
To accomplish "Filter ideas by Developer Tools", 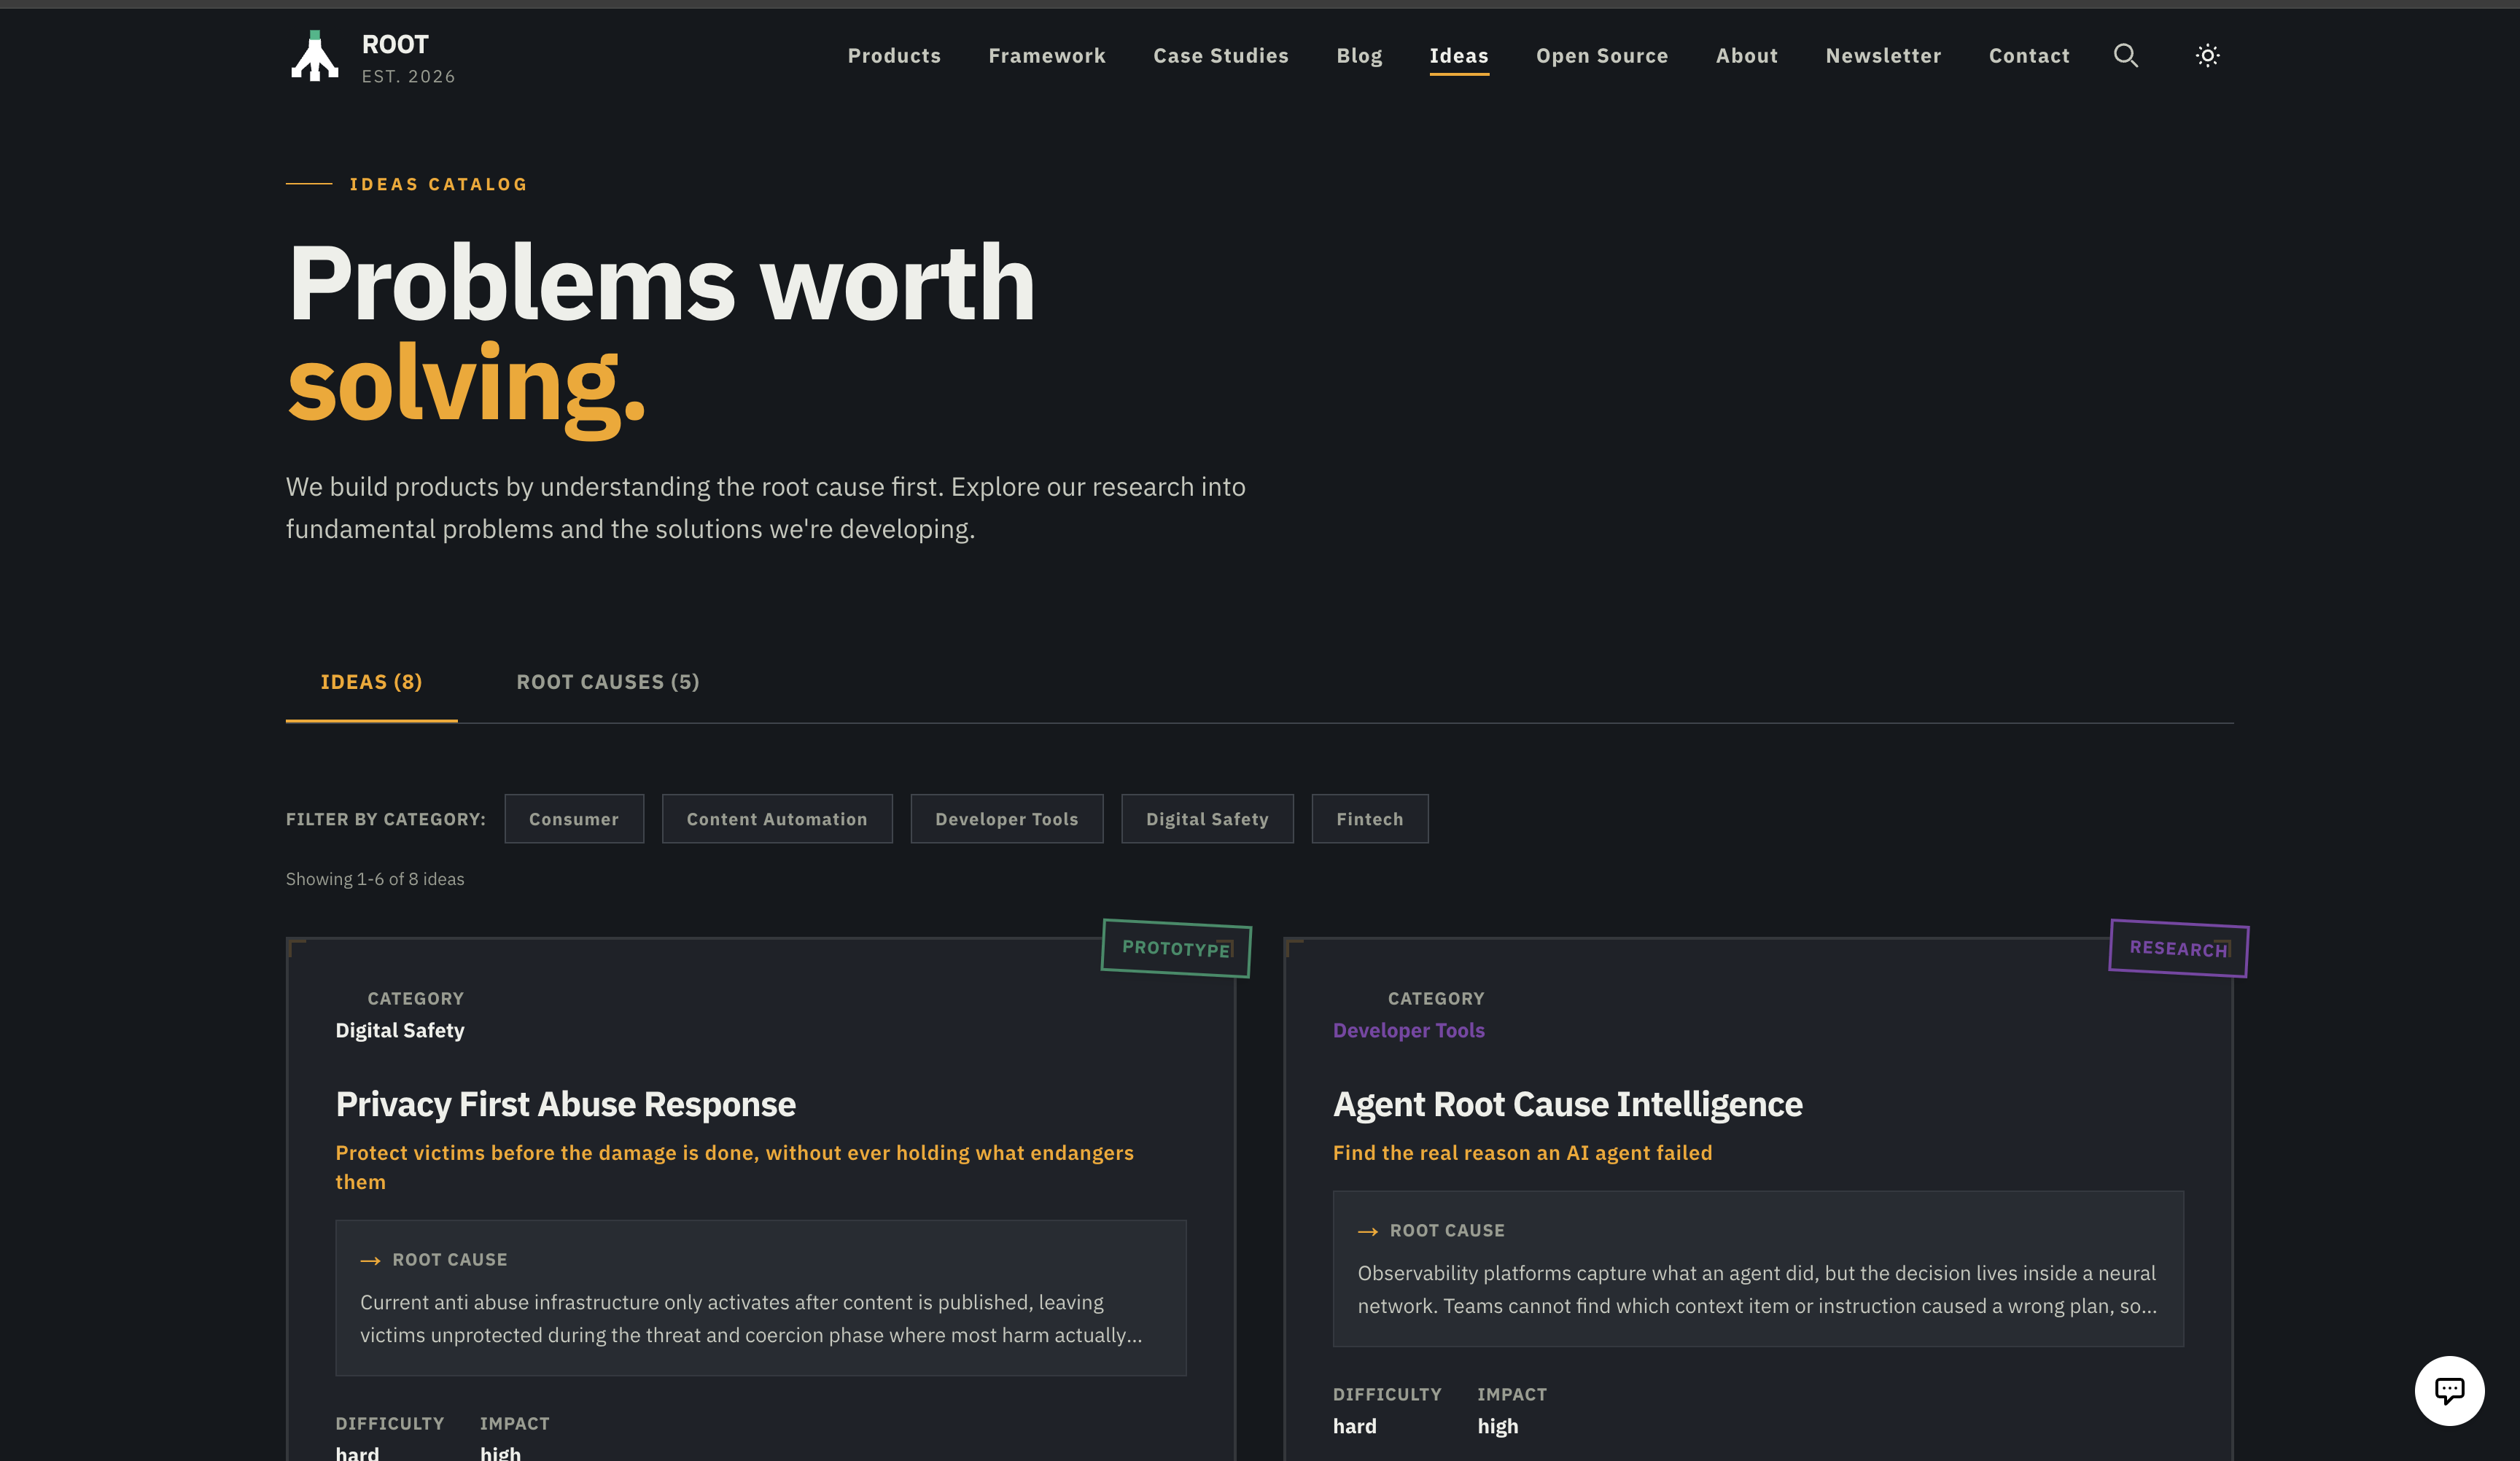I will coord(1006,819).
